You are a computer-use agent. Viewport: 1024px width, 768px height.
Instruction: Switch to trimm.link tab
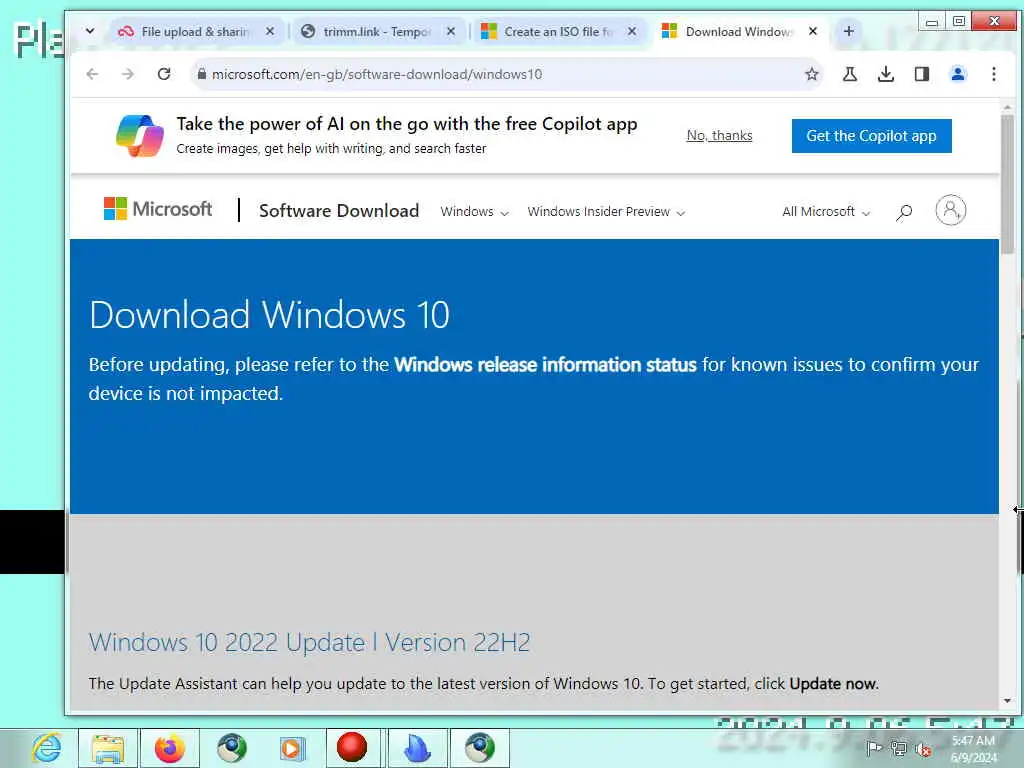tap(377, 31)
